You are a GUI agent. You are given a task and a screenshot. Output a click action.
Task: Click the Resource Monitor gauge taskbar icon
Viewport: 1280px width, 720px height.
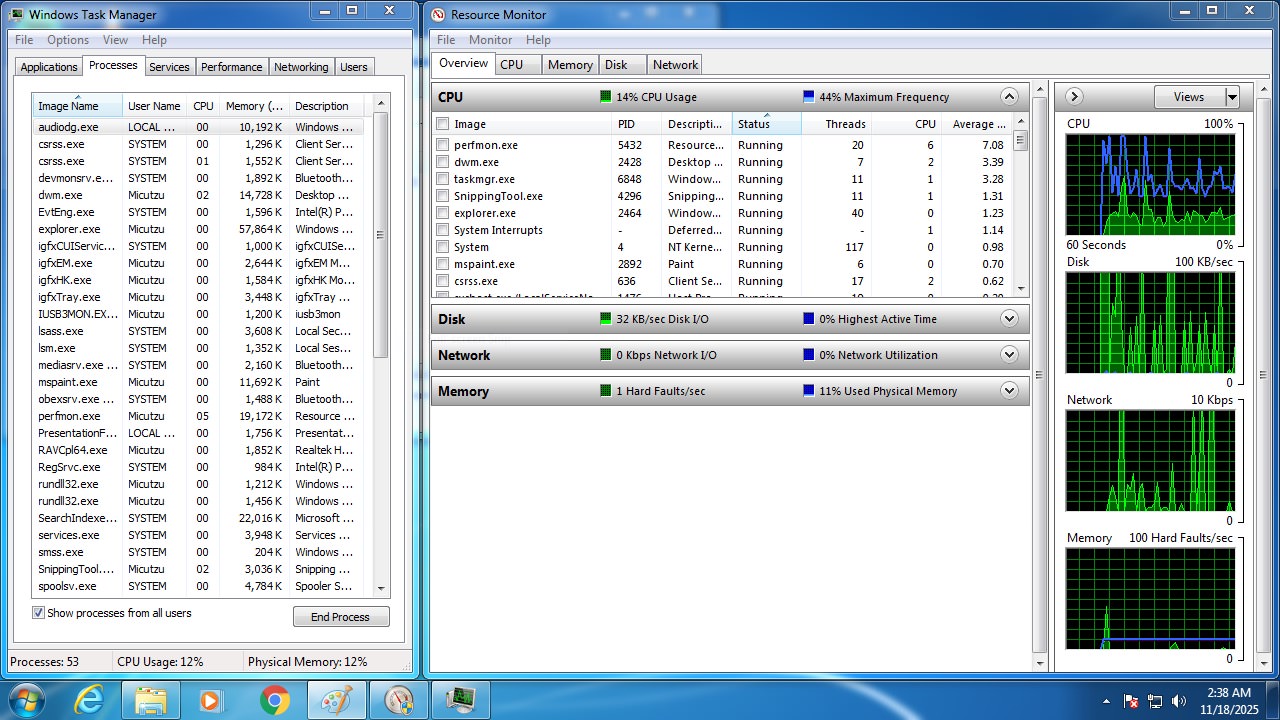click(398, 699)
